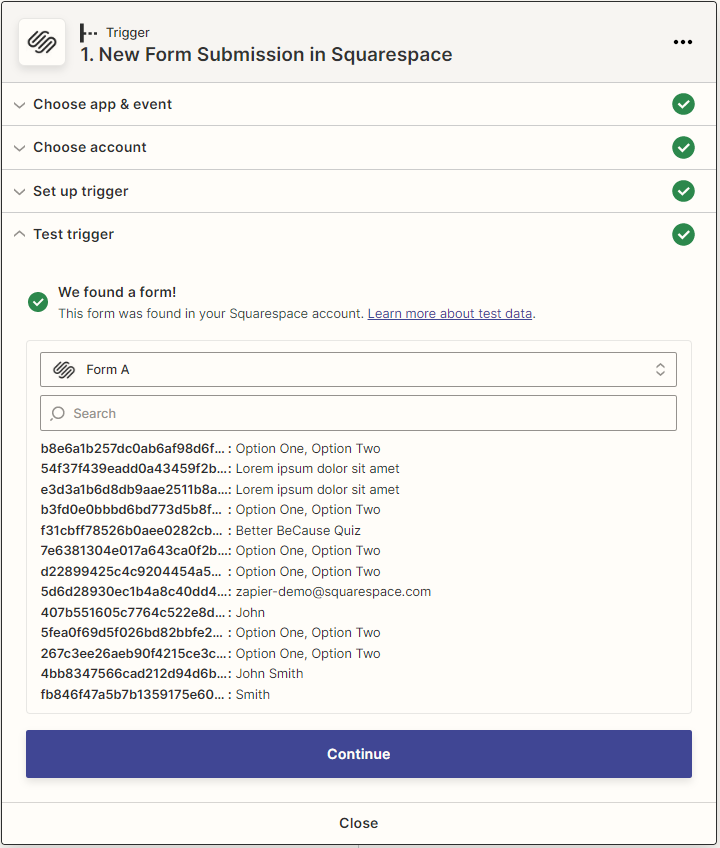Click the magnifier icon in the Search field

(x=57, y=413)
